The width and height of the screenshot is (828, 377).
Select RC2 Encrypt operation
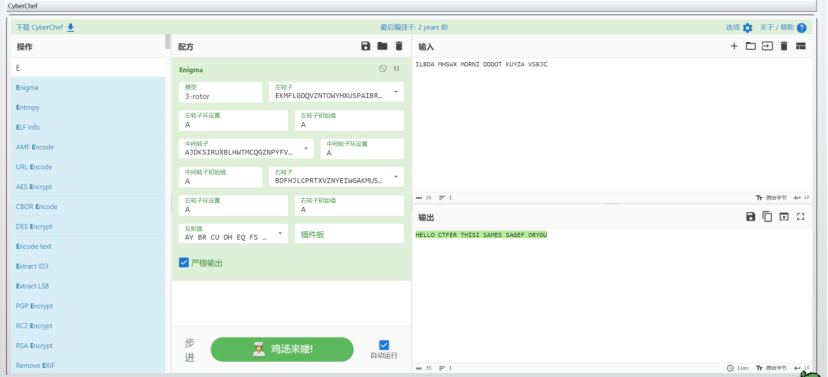point(88,326)
